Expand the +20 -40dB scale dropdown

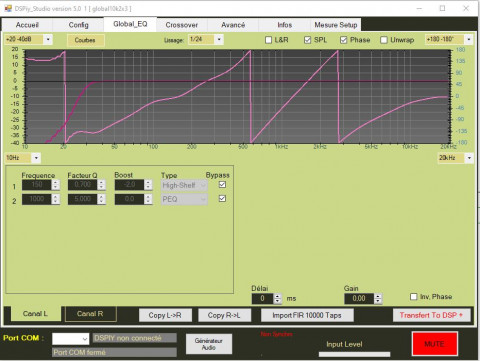28,40
